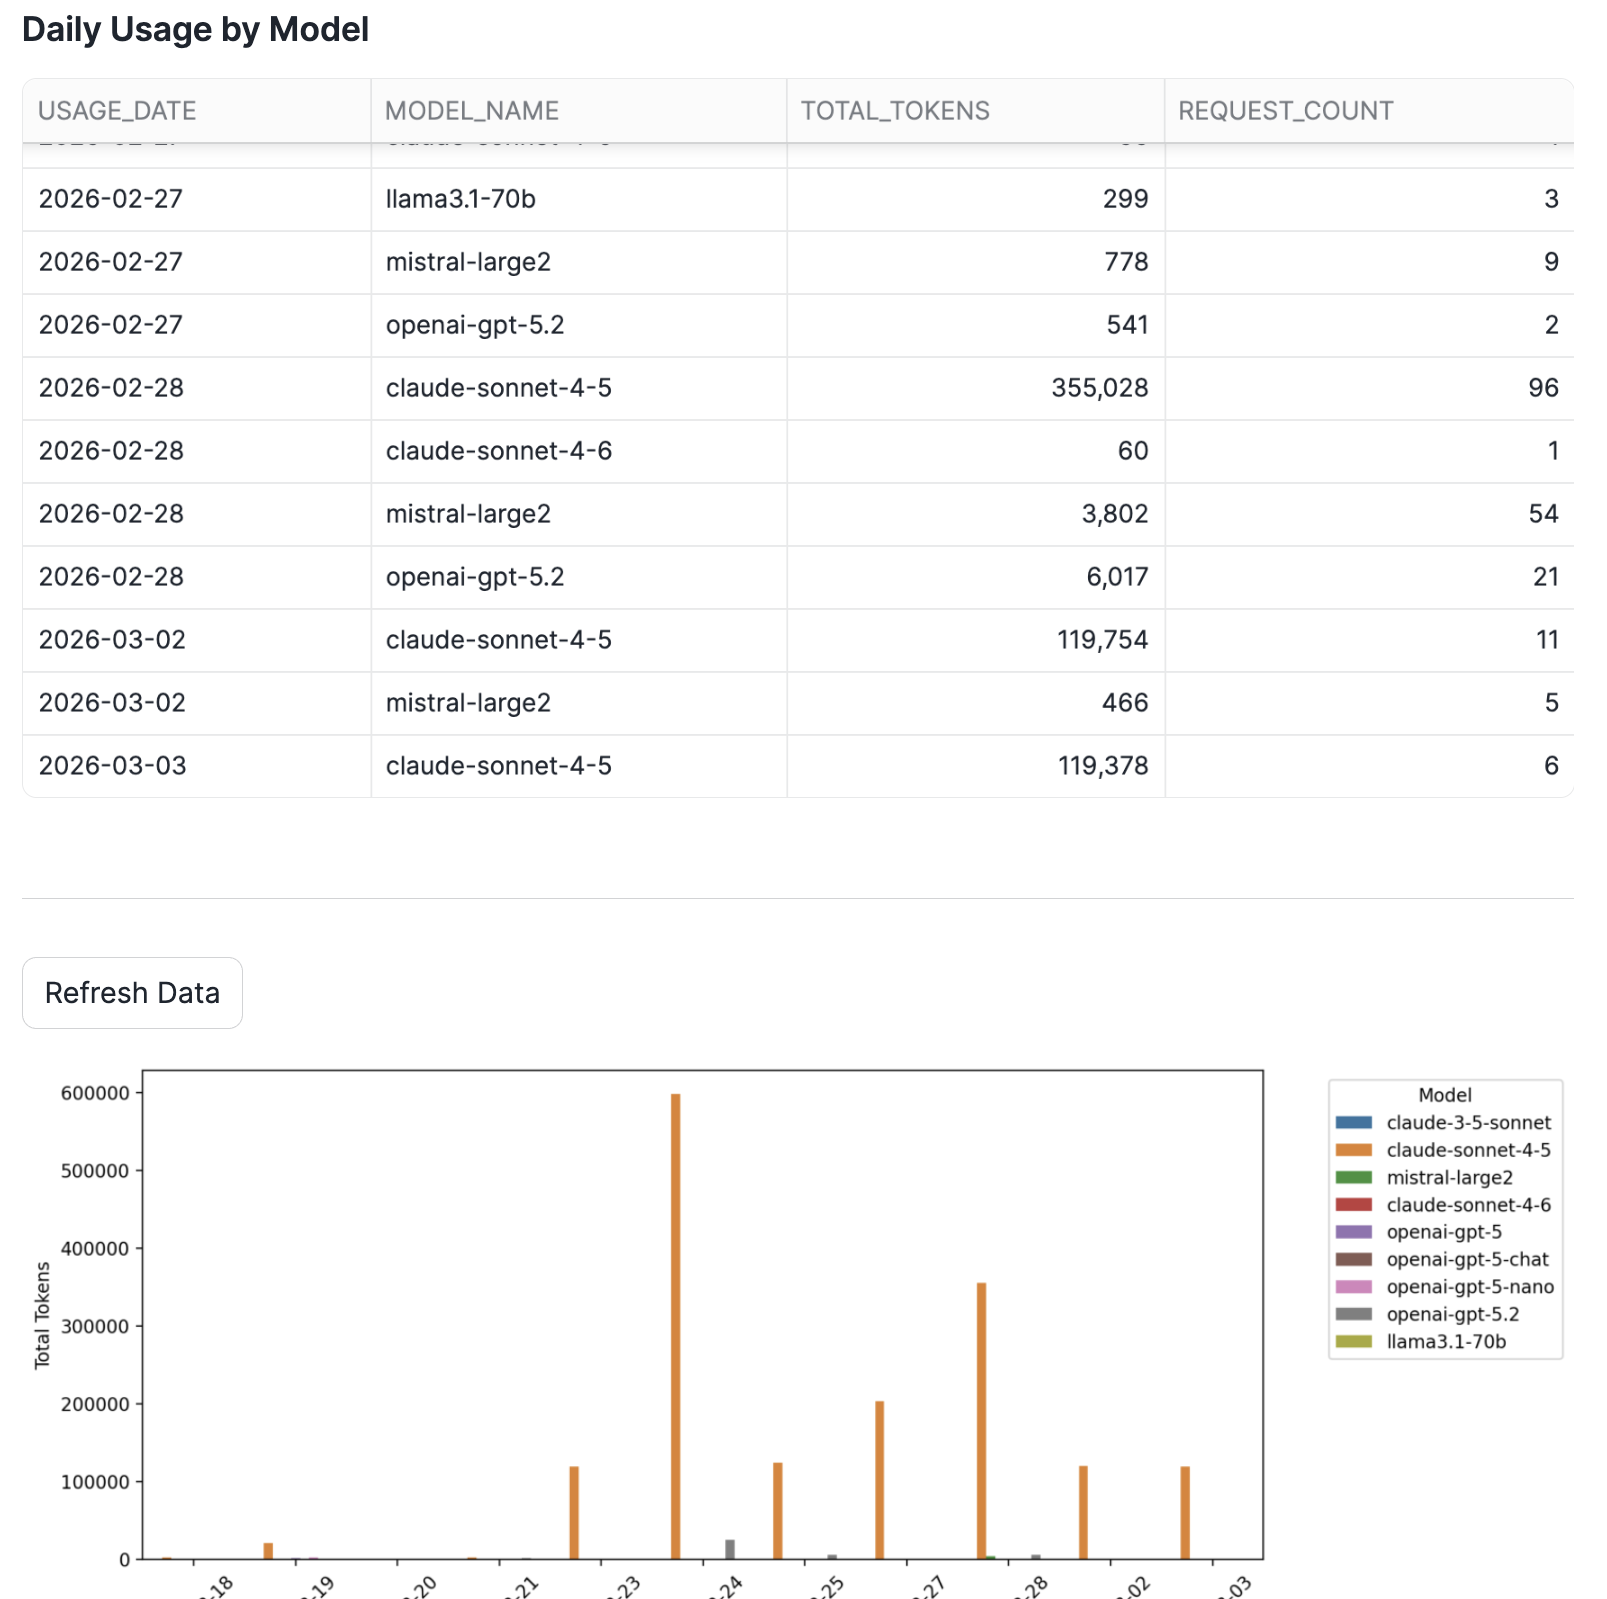Image resolution: width=1607 pixels, height=1599 pixels.
Task: Click the claude-sonnet-4-6 table row
Action: click(600, 451)
